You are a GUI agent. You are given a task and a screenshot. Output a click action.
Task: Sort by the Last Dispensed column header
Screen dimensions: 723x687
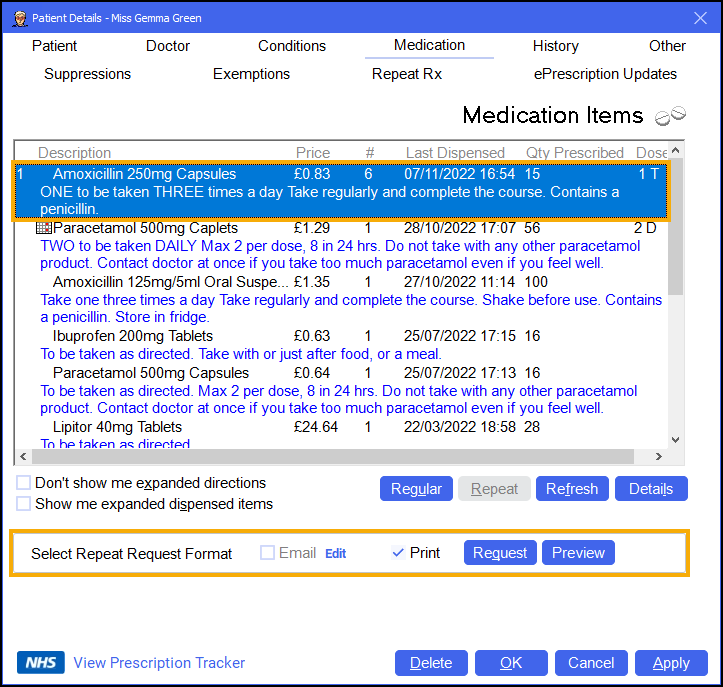click(455, 153)
